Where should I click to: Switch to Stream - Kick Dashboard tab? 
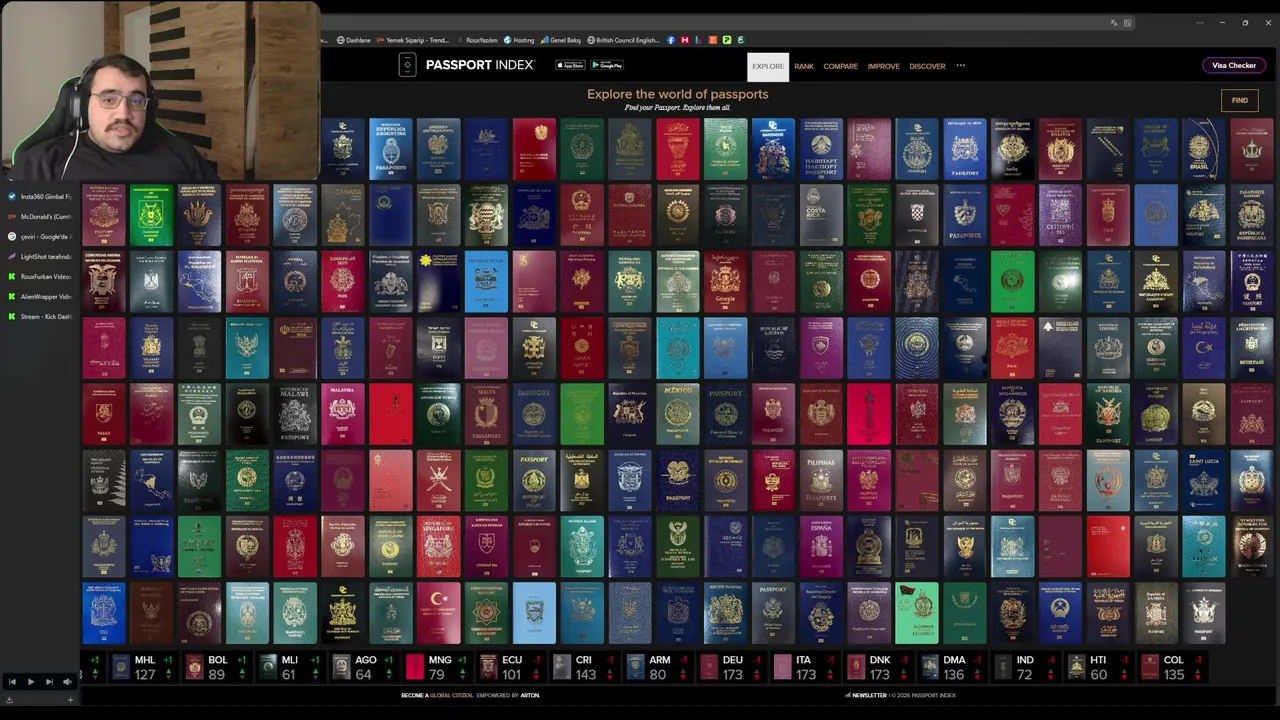[40, 316]
